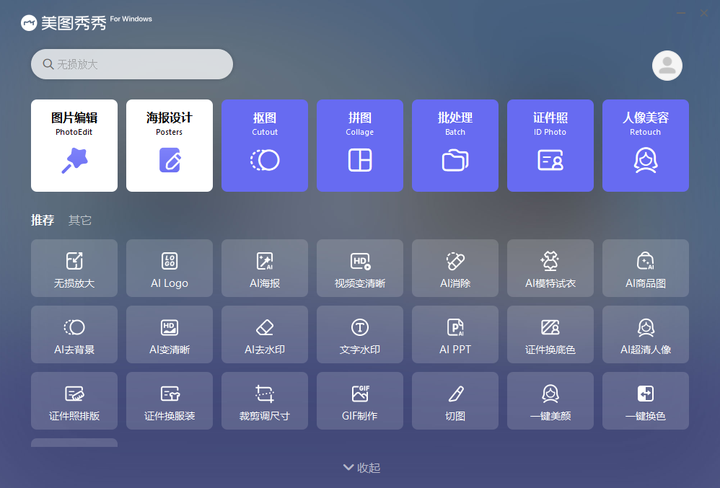Open the 证件照 ID Photo tile
Viewport: 720px width, 488px height.
tap(550, 146)
